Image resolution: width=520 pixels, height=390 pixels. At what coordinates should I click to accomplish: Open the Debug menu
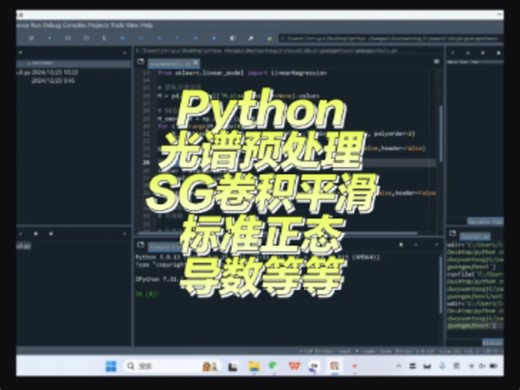click(52, 25)
